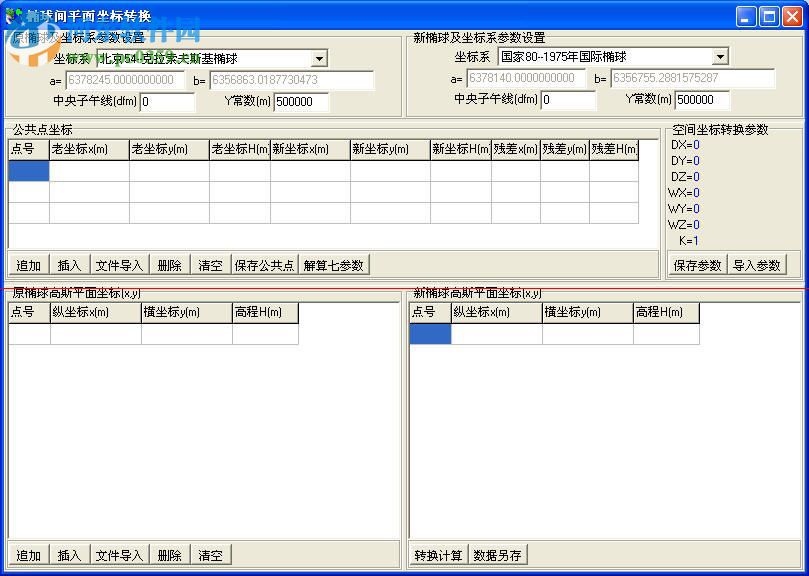Click the 保存公共点 button
This screenshot has width=809, height=576.
[x=264, y=265]
